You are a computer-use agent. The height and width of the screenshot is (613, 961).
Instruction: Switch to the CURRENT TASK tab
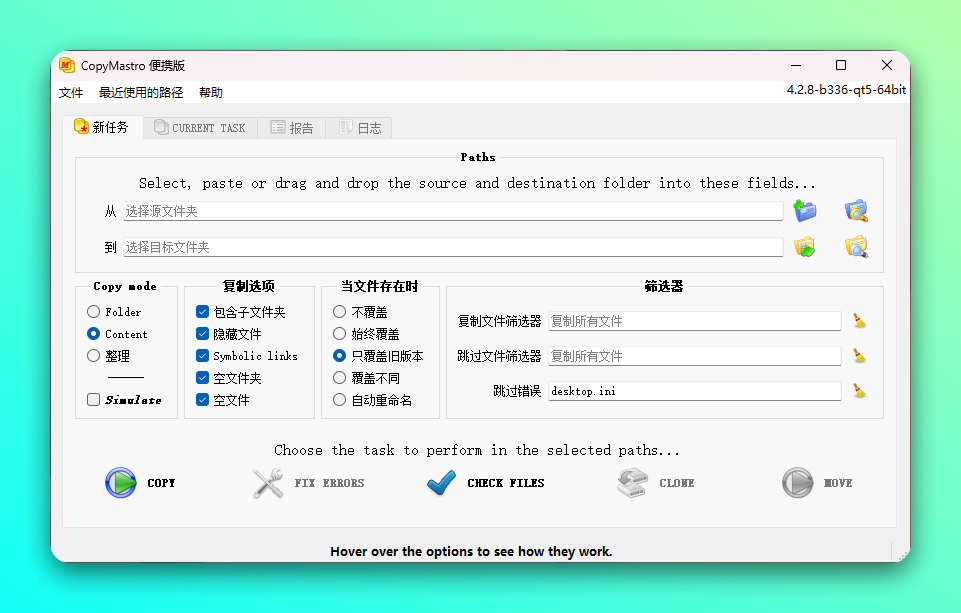coord(200,128)
